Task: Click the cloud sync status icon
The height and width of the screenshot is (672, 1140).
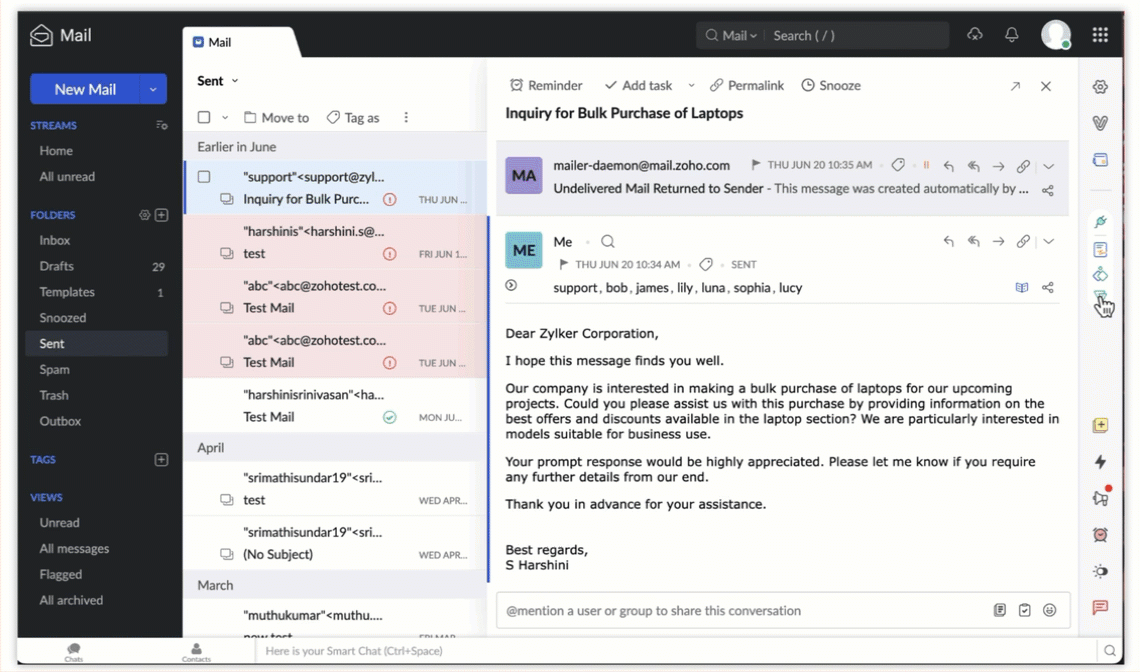Action: tap(975, 34)
